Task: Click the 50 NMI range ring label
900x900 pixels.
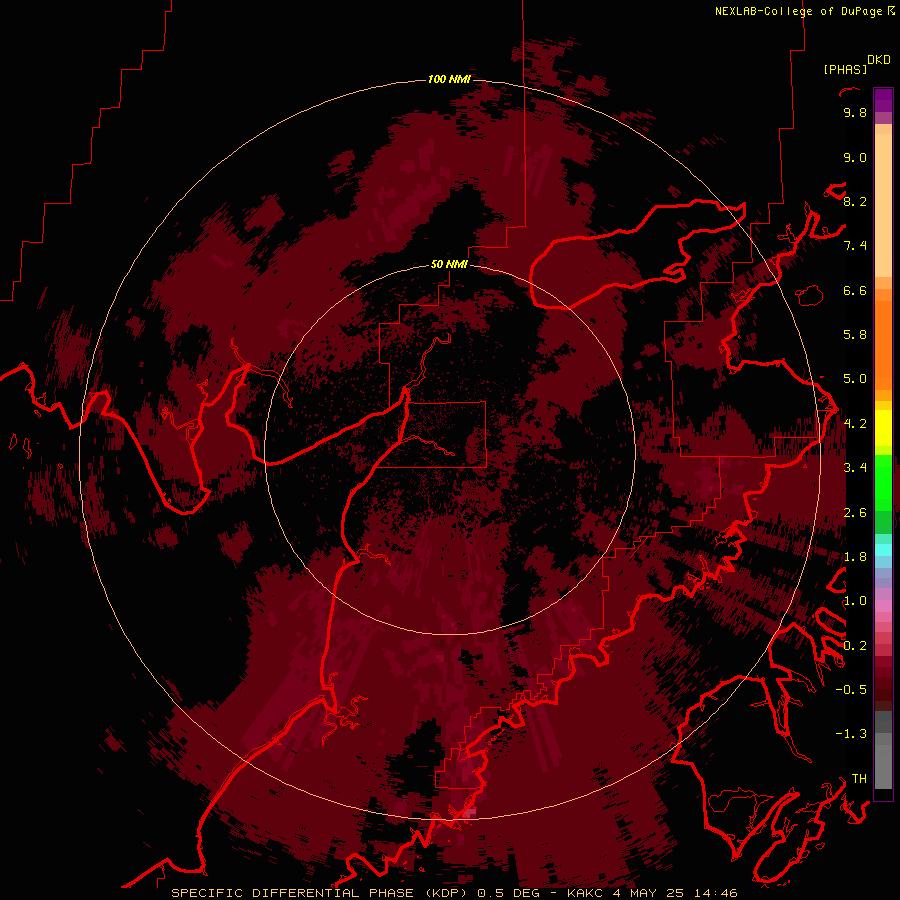Action: pyautogui.click(x=449, y=264)
